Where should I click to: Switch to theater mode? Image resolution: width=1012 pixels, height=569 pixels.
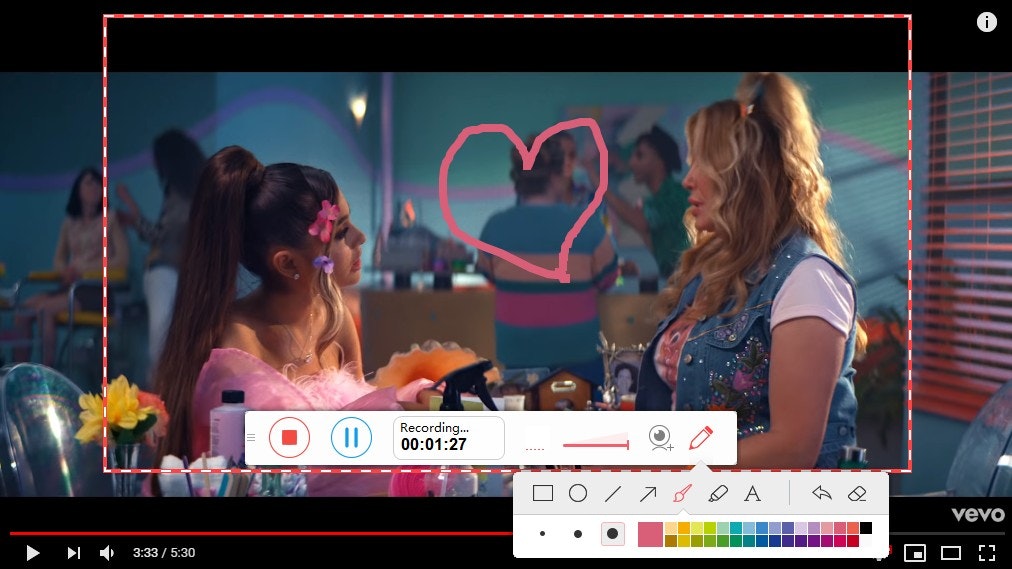(951, 553)
